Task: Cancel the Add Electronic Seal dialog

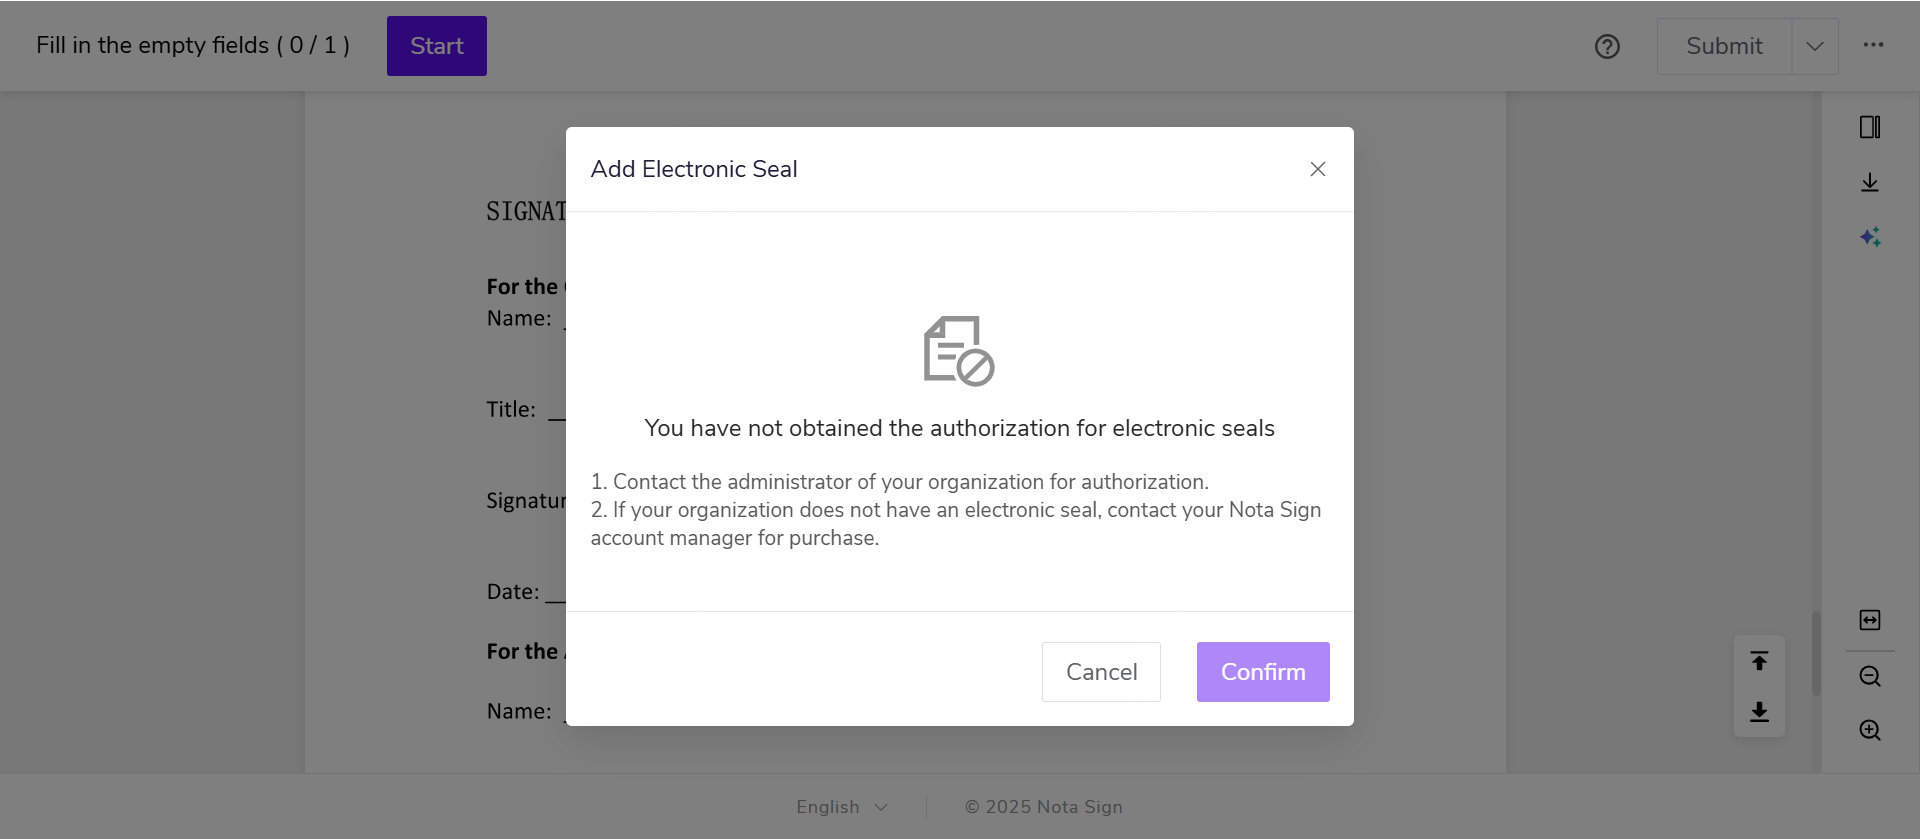Action: [x=1101, y=672]
